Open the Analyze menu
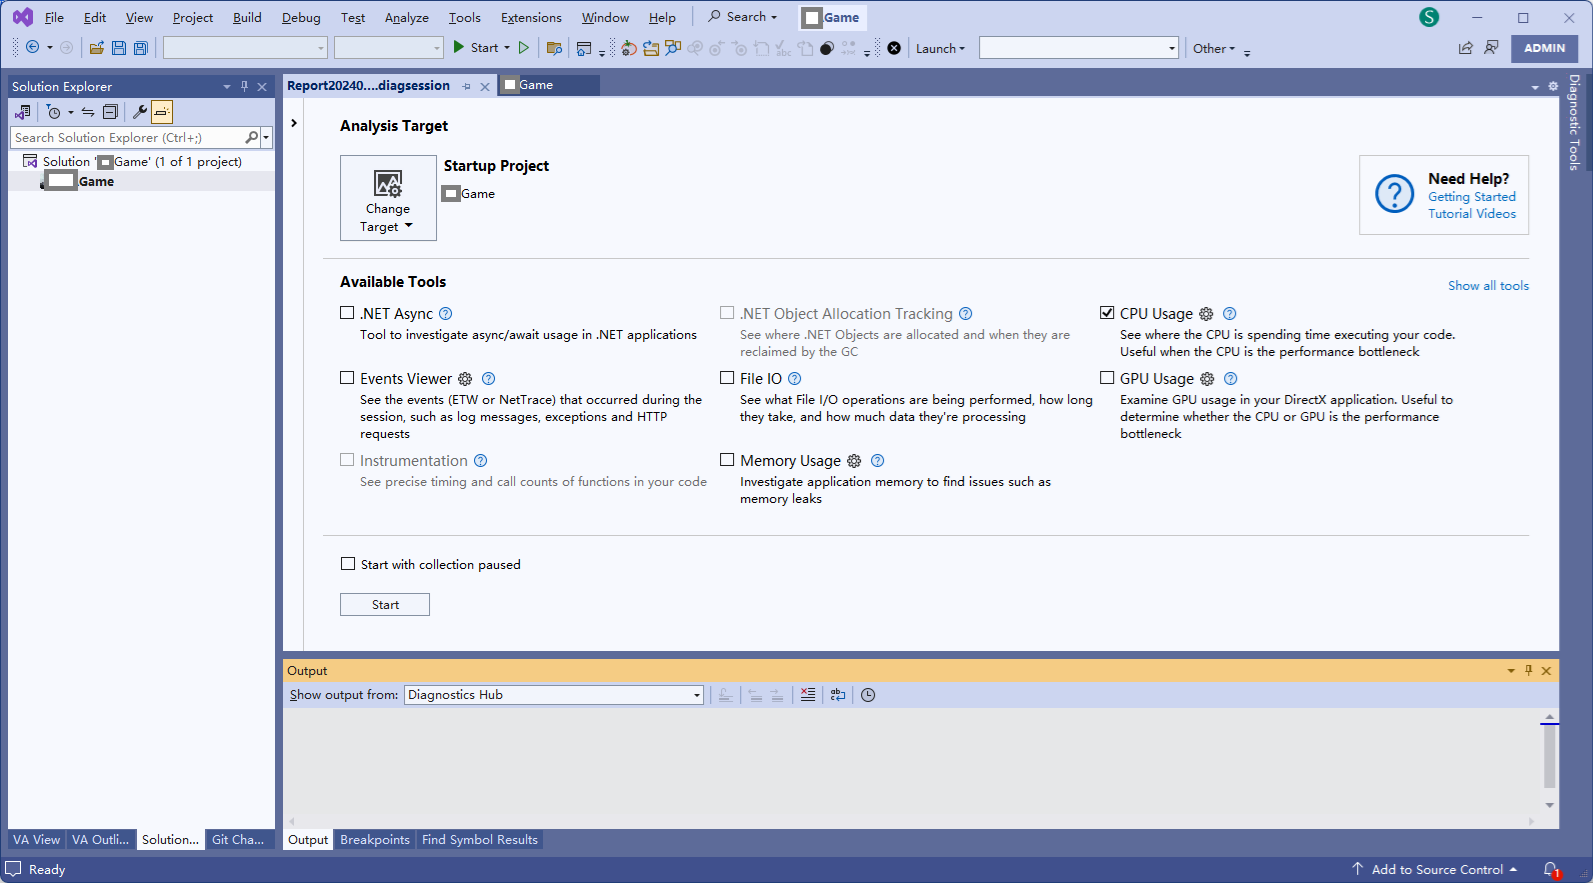This screenshot has width=1593, height=883. (407, 18)
